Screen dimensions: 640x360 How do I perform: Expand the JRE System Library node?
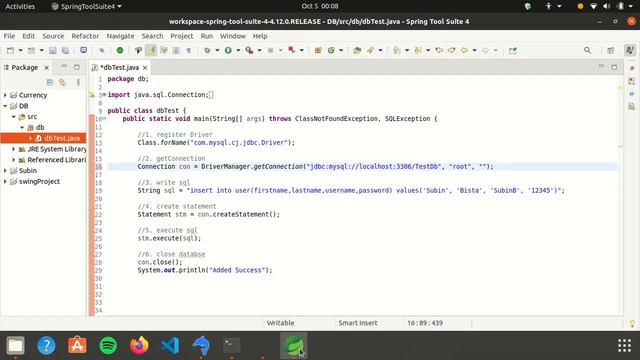(x=13, y=149)
